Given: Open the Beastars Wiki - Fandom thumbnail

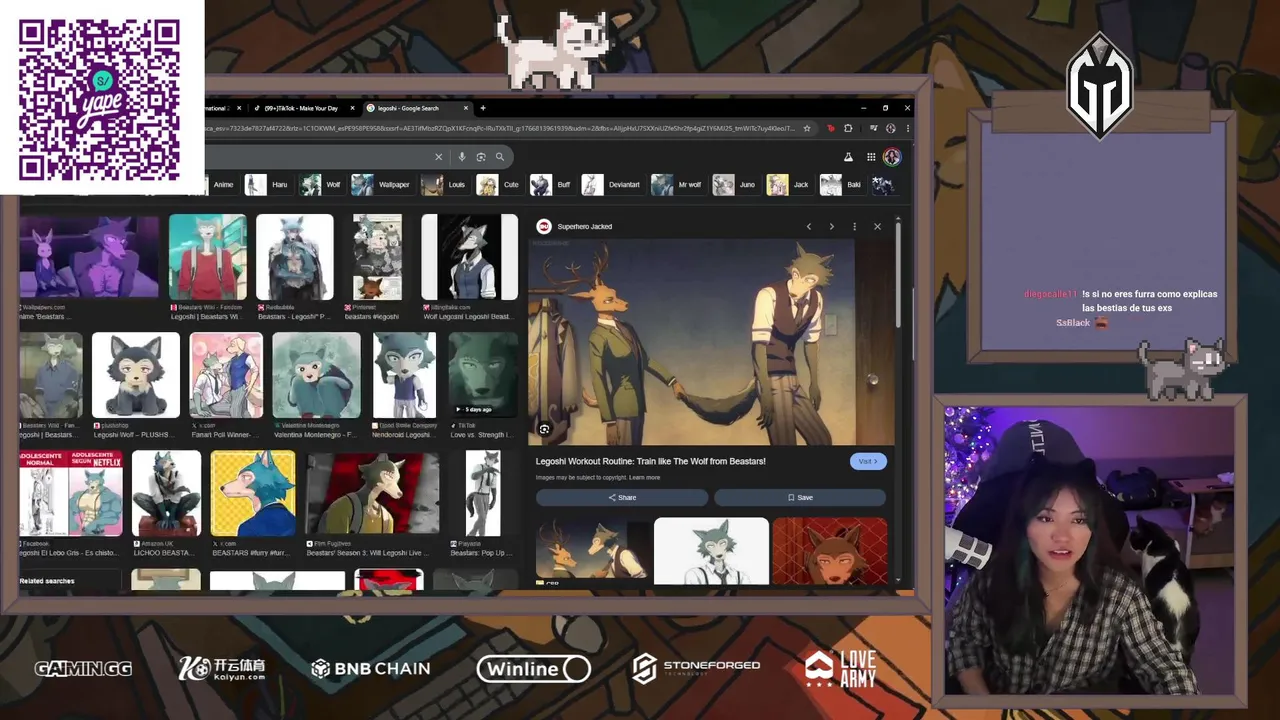Looking at the screenshot, I should (x=207, y=257).
